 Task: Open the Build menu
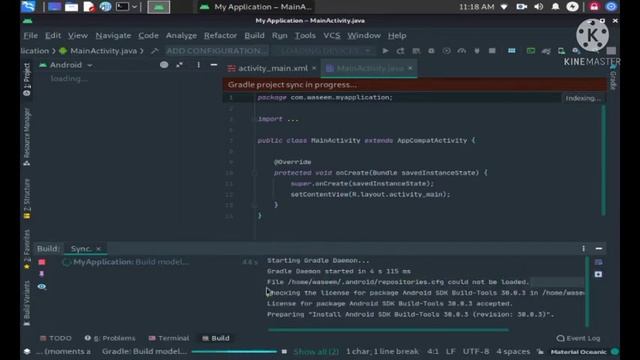click(254, 36)
